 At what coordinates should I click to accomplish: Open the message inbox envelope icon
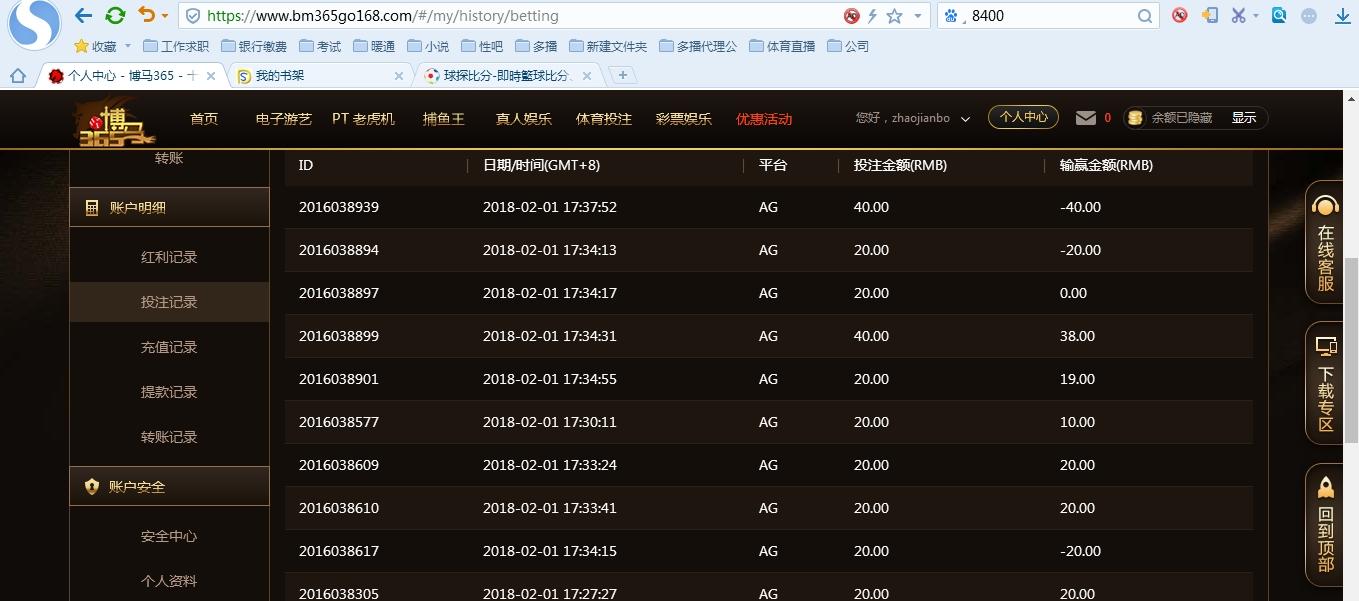(x=1084, y=117)
